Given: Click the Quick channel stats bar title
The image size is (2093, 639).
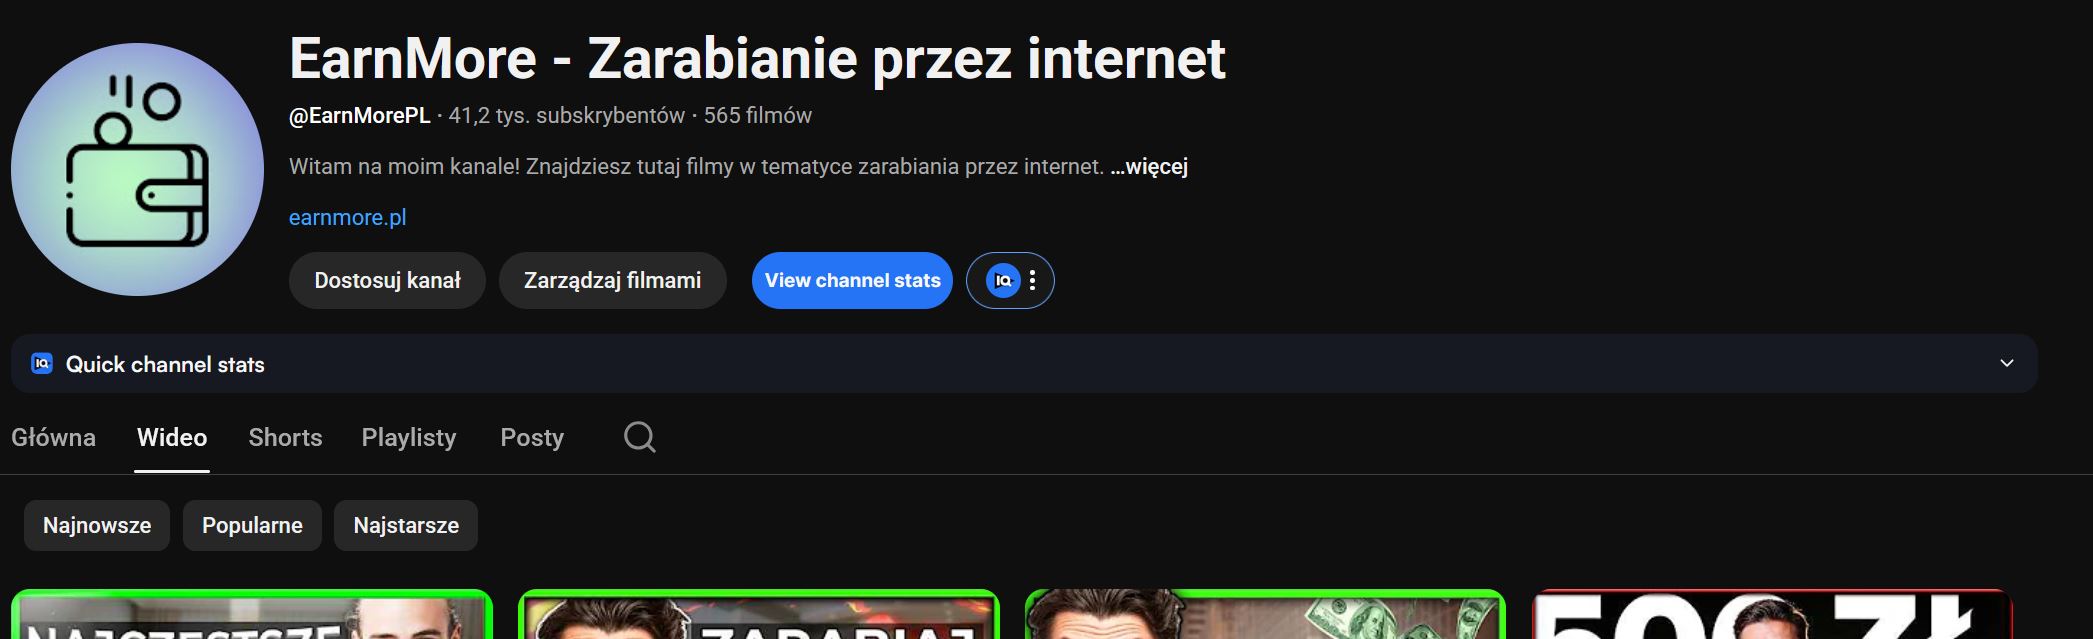Looking at the screenshot, I should tap(165, 364).
